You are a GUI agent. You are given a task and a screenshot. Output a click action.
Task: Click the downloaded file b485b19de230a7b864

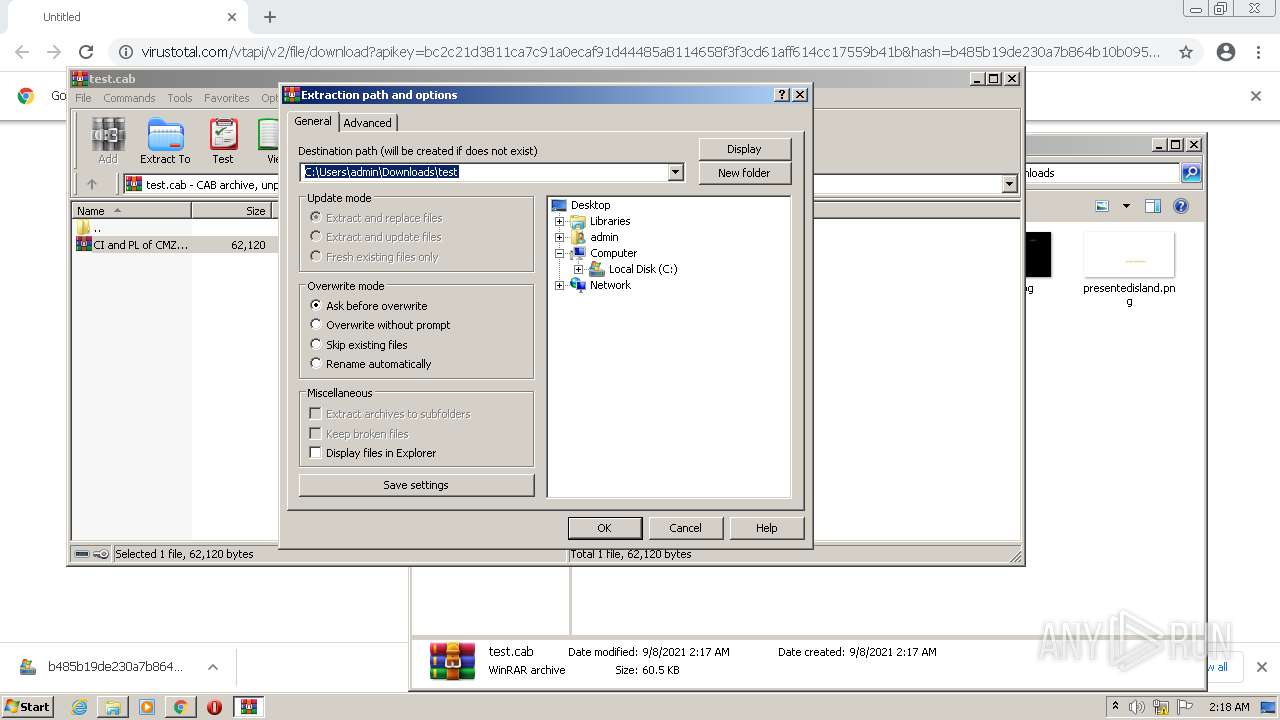[114, 667]
